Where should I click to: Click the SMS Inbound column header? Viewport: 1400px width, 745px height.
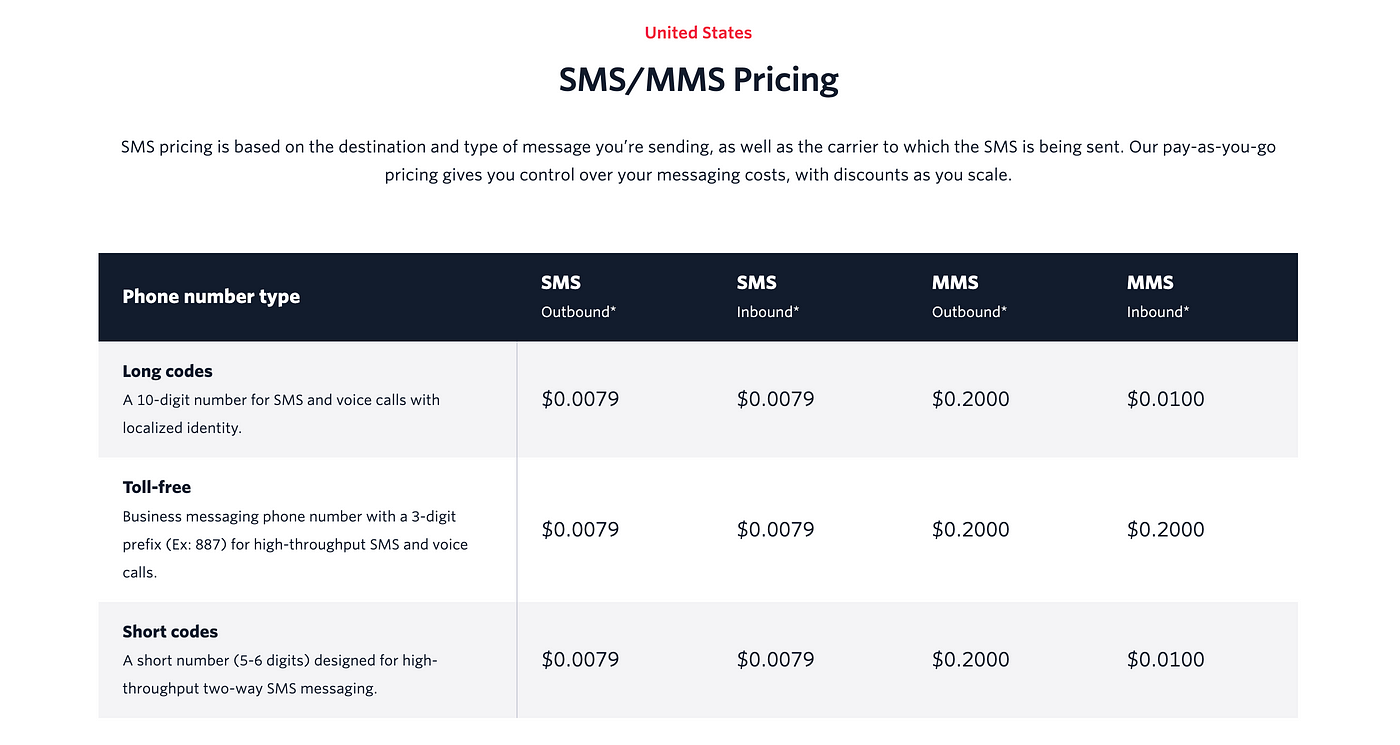(768, 296)
